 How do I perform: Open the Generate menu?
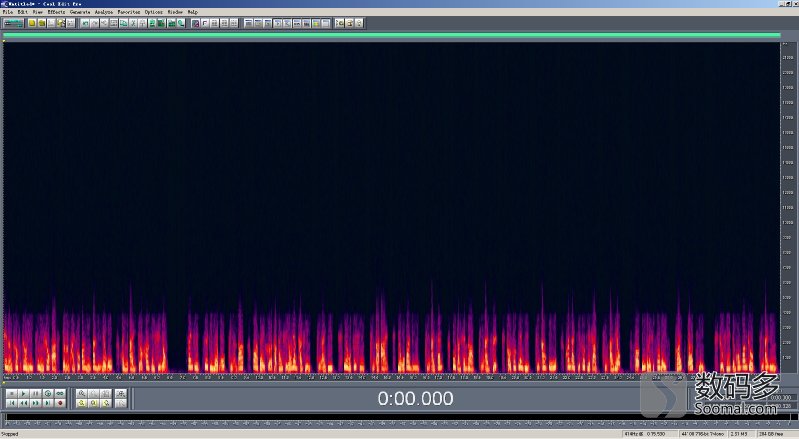click(x=80, y=12)
